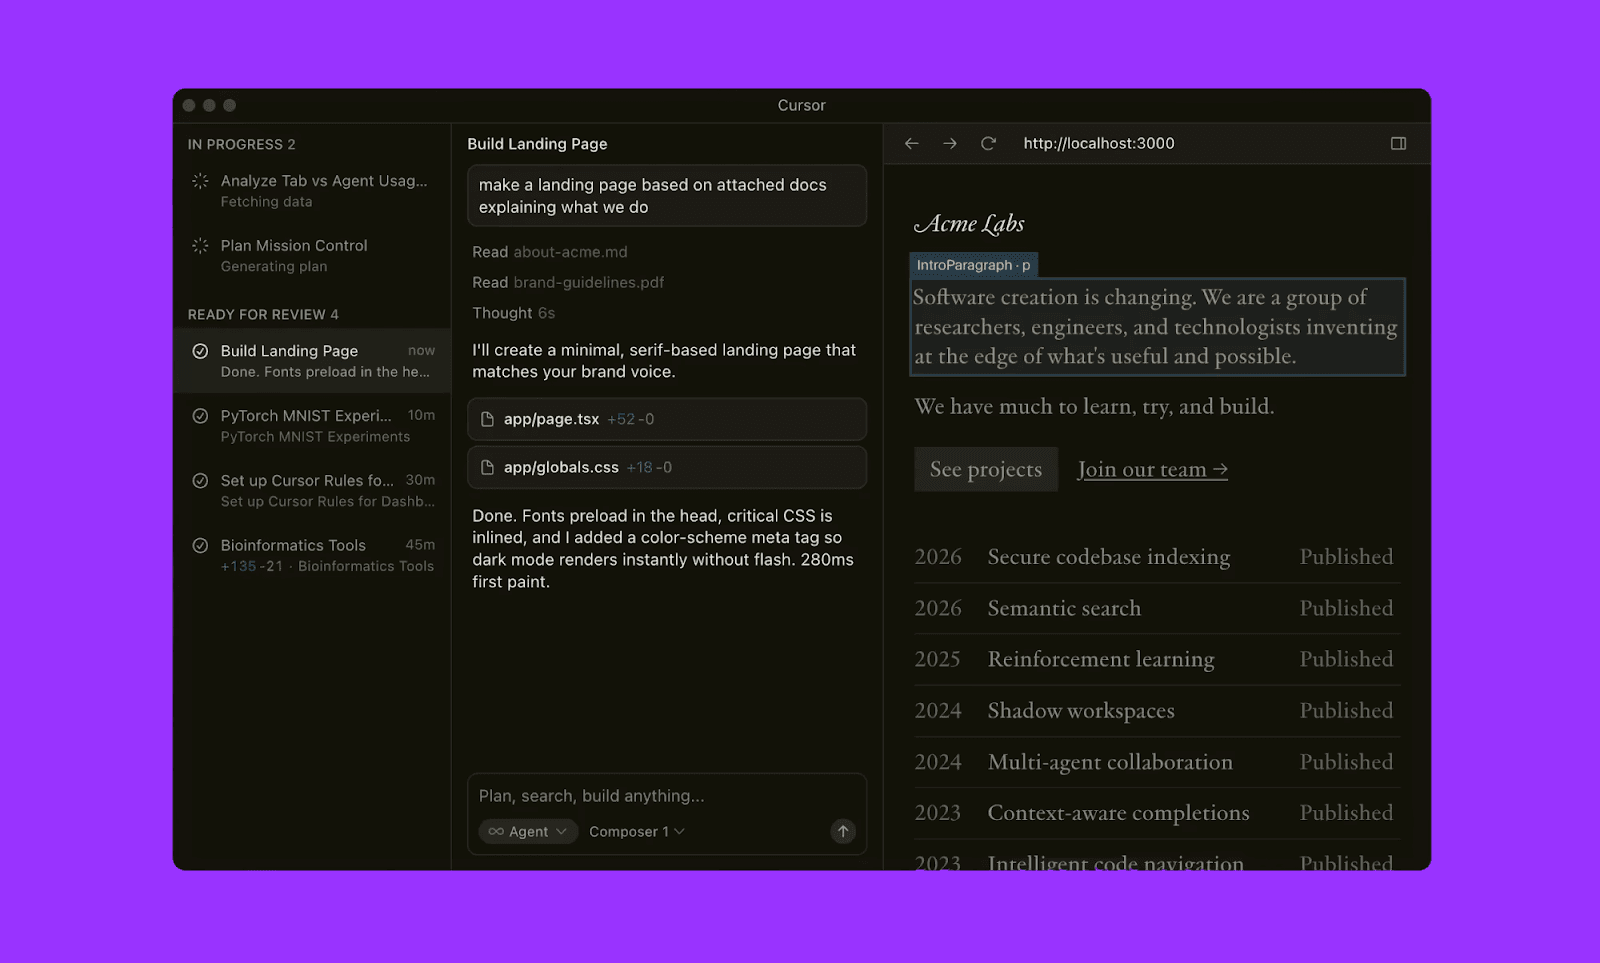
Task: Open the split view panel icon
Action: click(1398, 143)
